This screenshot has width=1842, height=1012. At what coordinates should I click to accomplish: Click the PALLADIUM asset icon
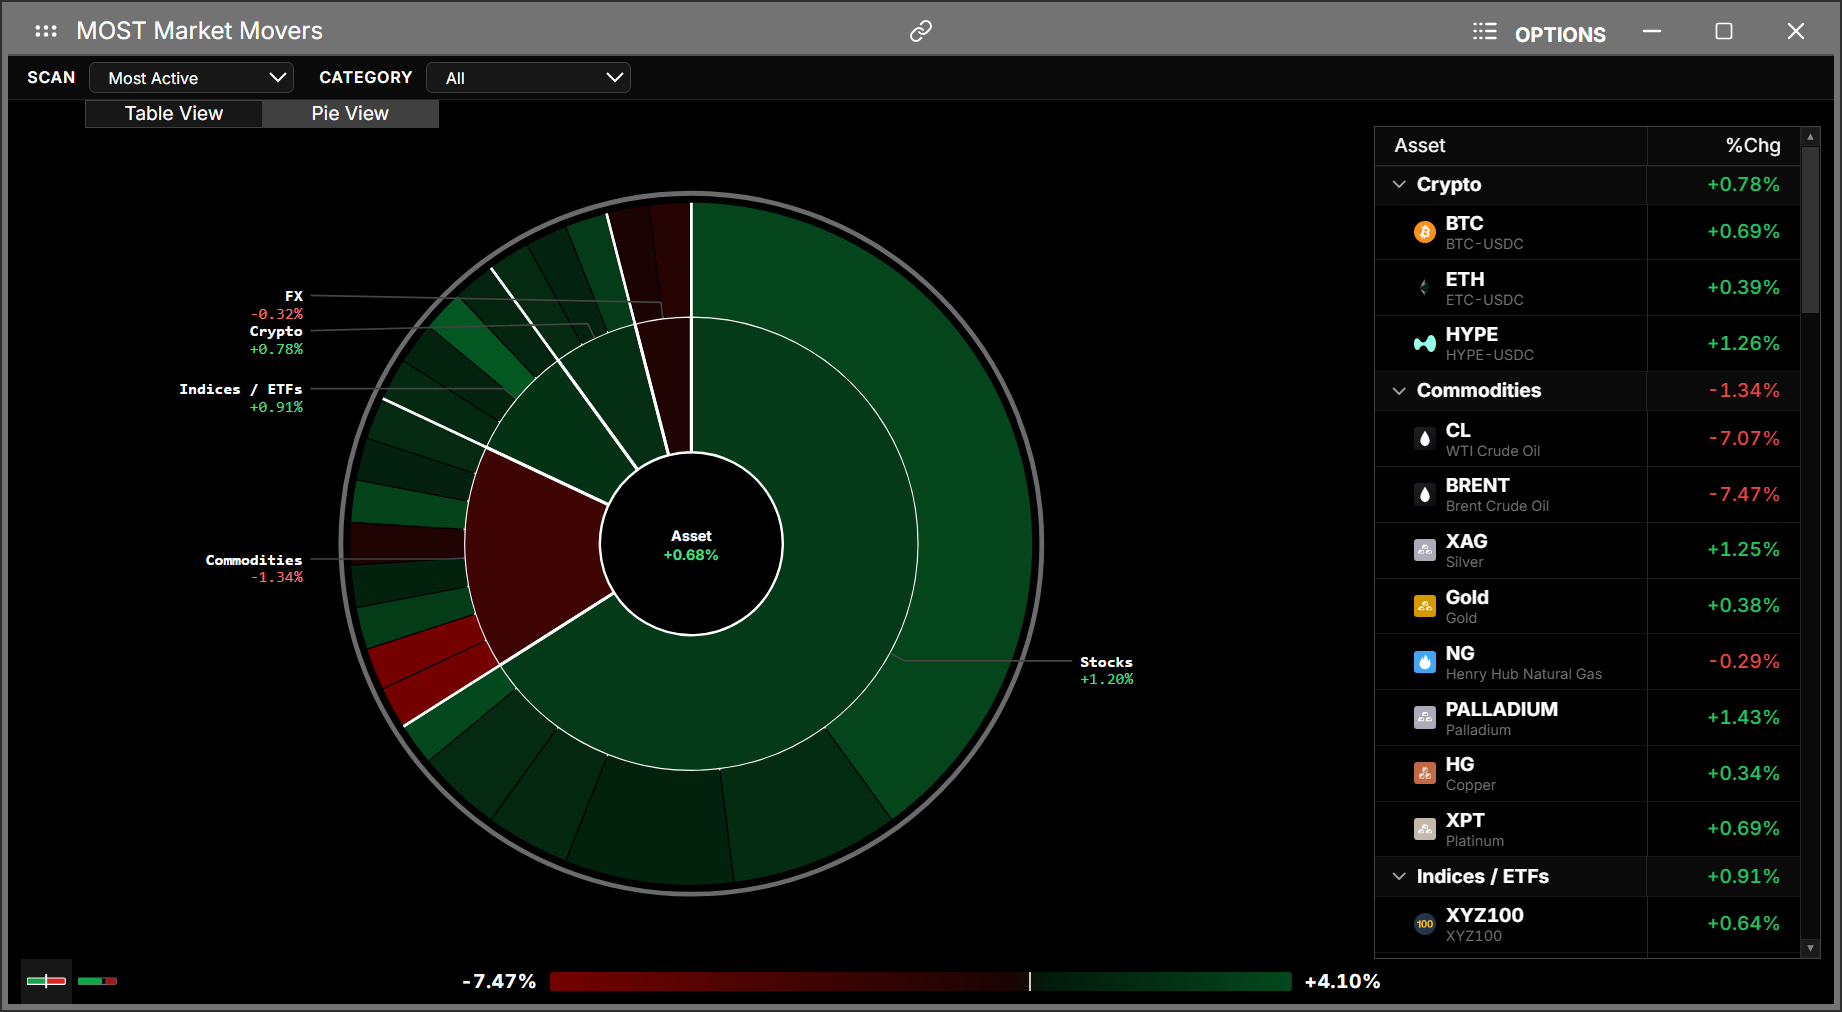1425,717
